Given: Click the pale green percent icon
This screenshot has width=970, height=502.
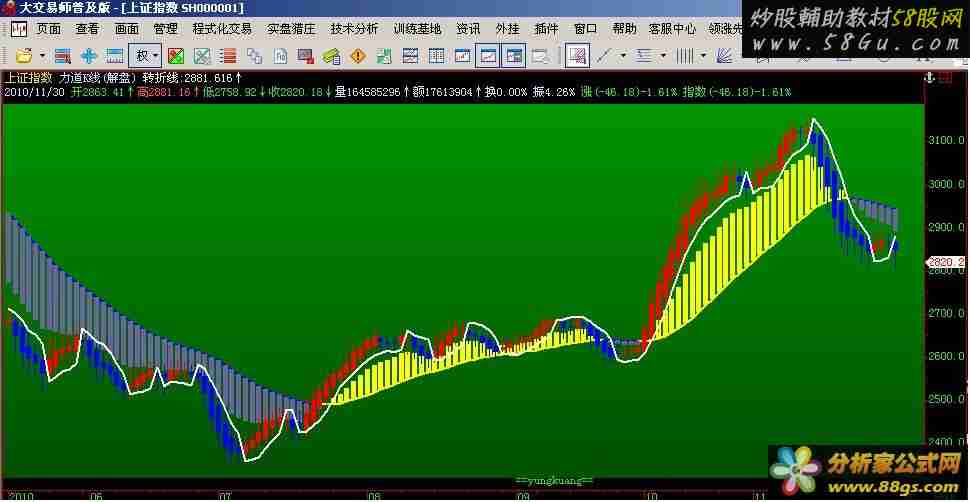Looking at the screenshot, I should 202,56.
